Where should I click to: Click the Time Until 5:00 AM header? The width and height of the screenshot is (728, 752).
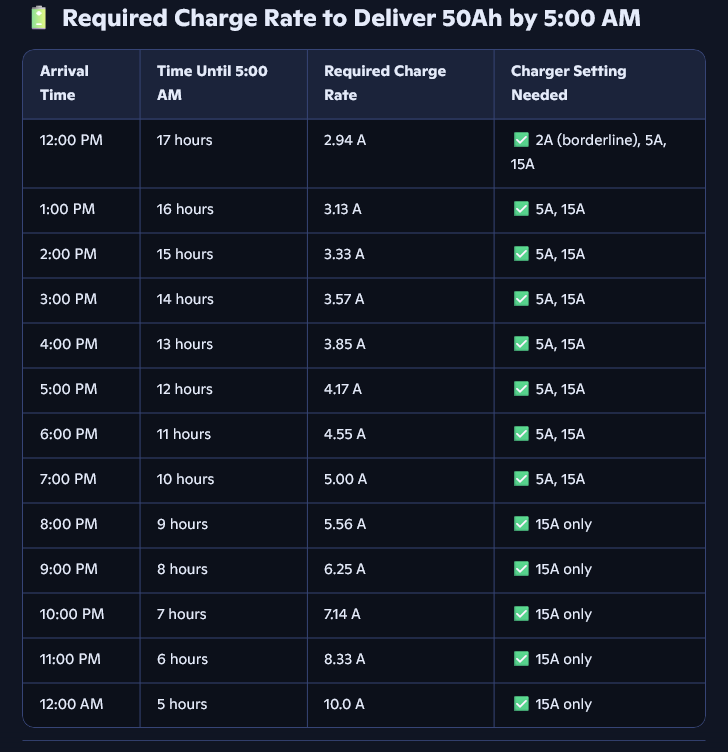[212, 83]
